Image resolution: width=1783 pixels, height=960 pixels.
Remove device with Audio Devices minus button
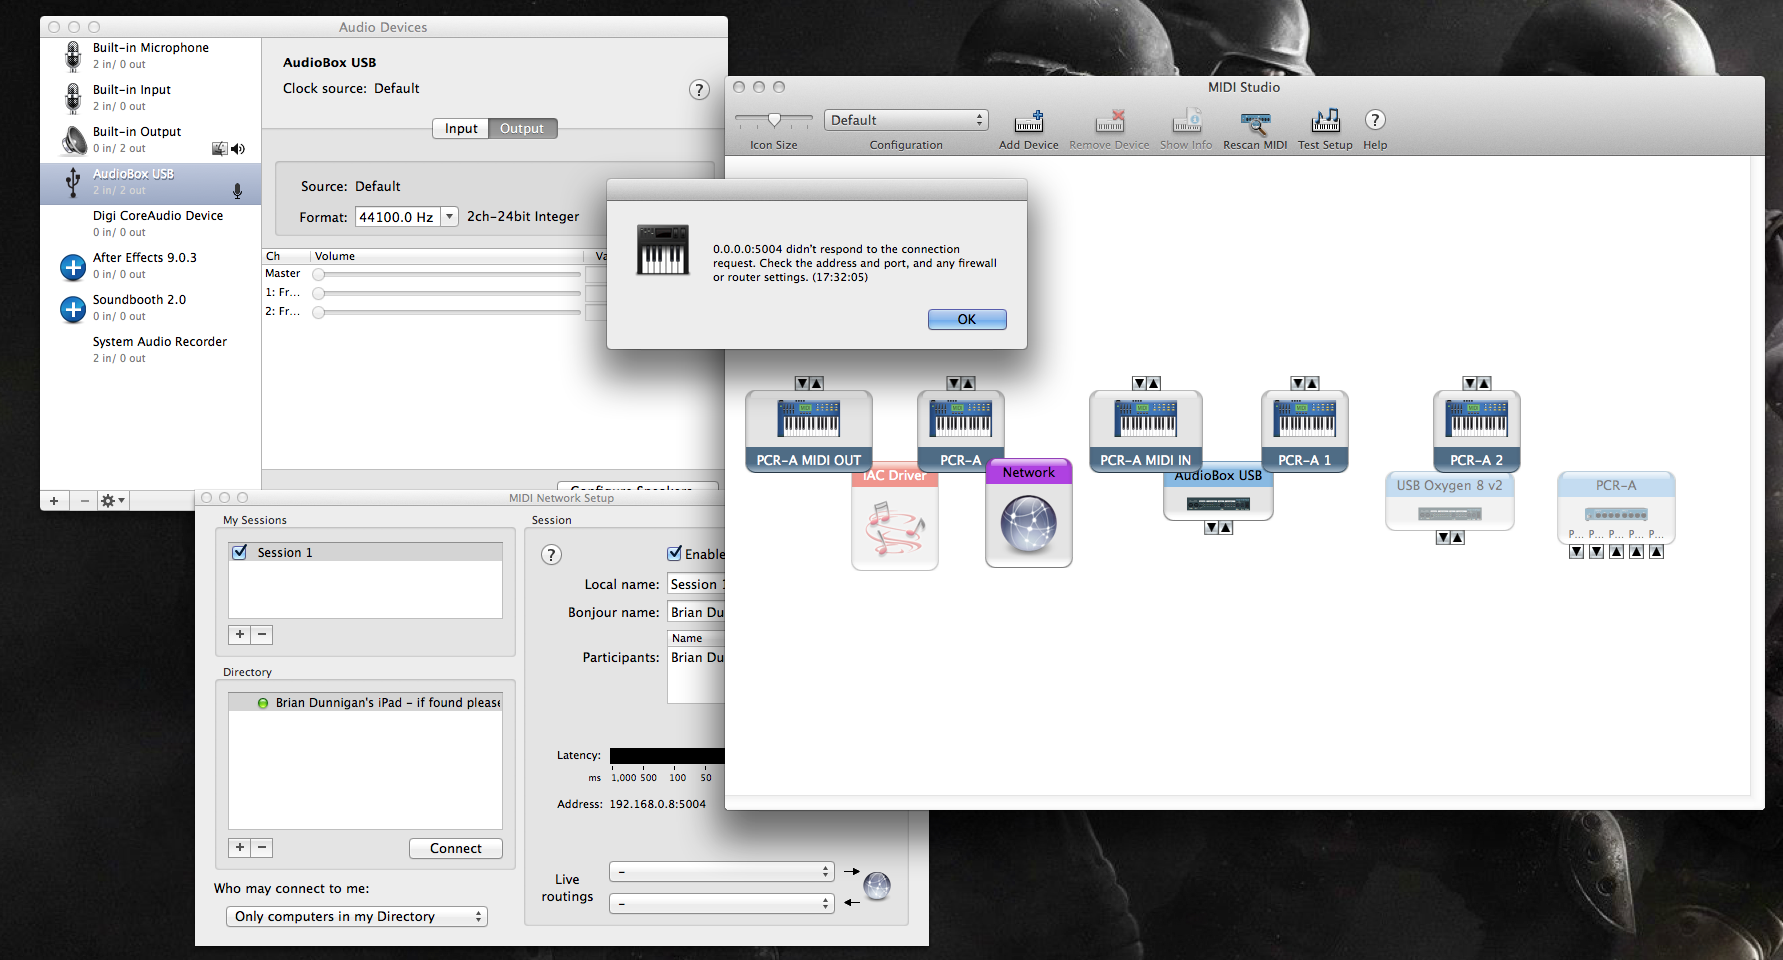[84, 501]
